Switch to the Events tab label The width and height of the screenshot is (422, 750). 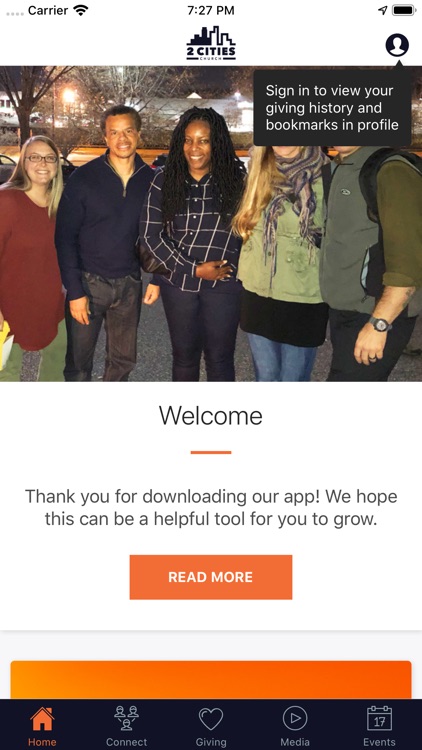tap(379, 742)
